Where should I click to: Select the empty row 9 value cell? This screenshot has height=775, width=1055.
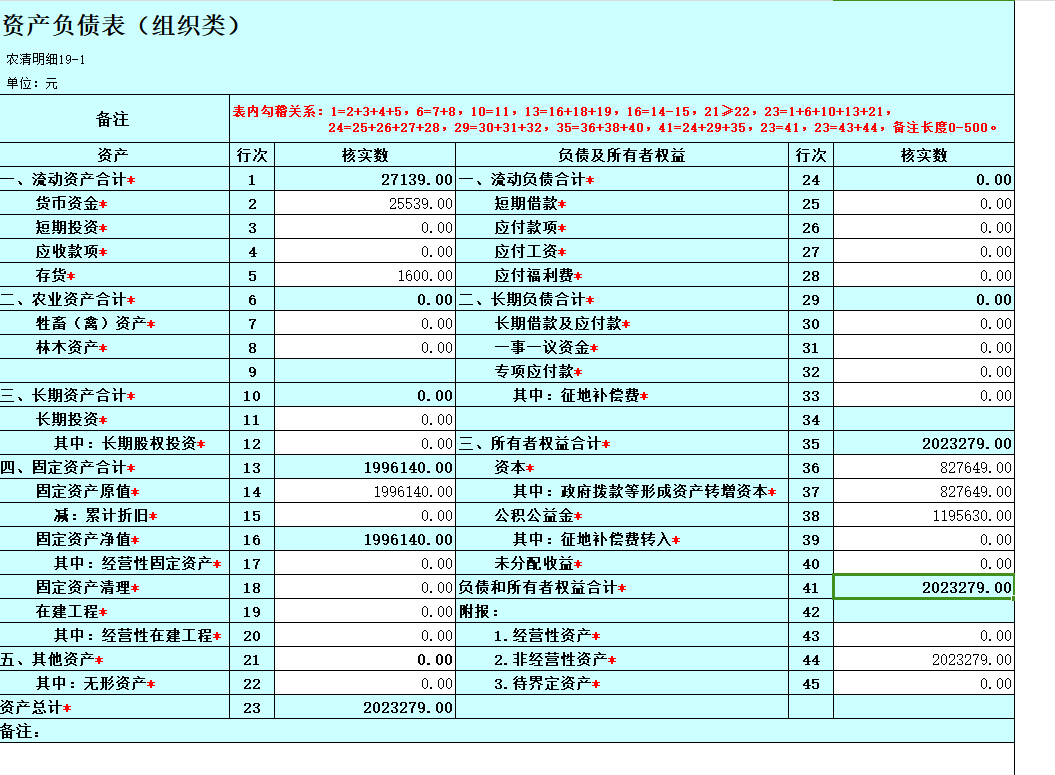tap(365, 371)
